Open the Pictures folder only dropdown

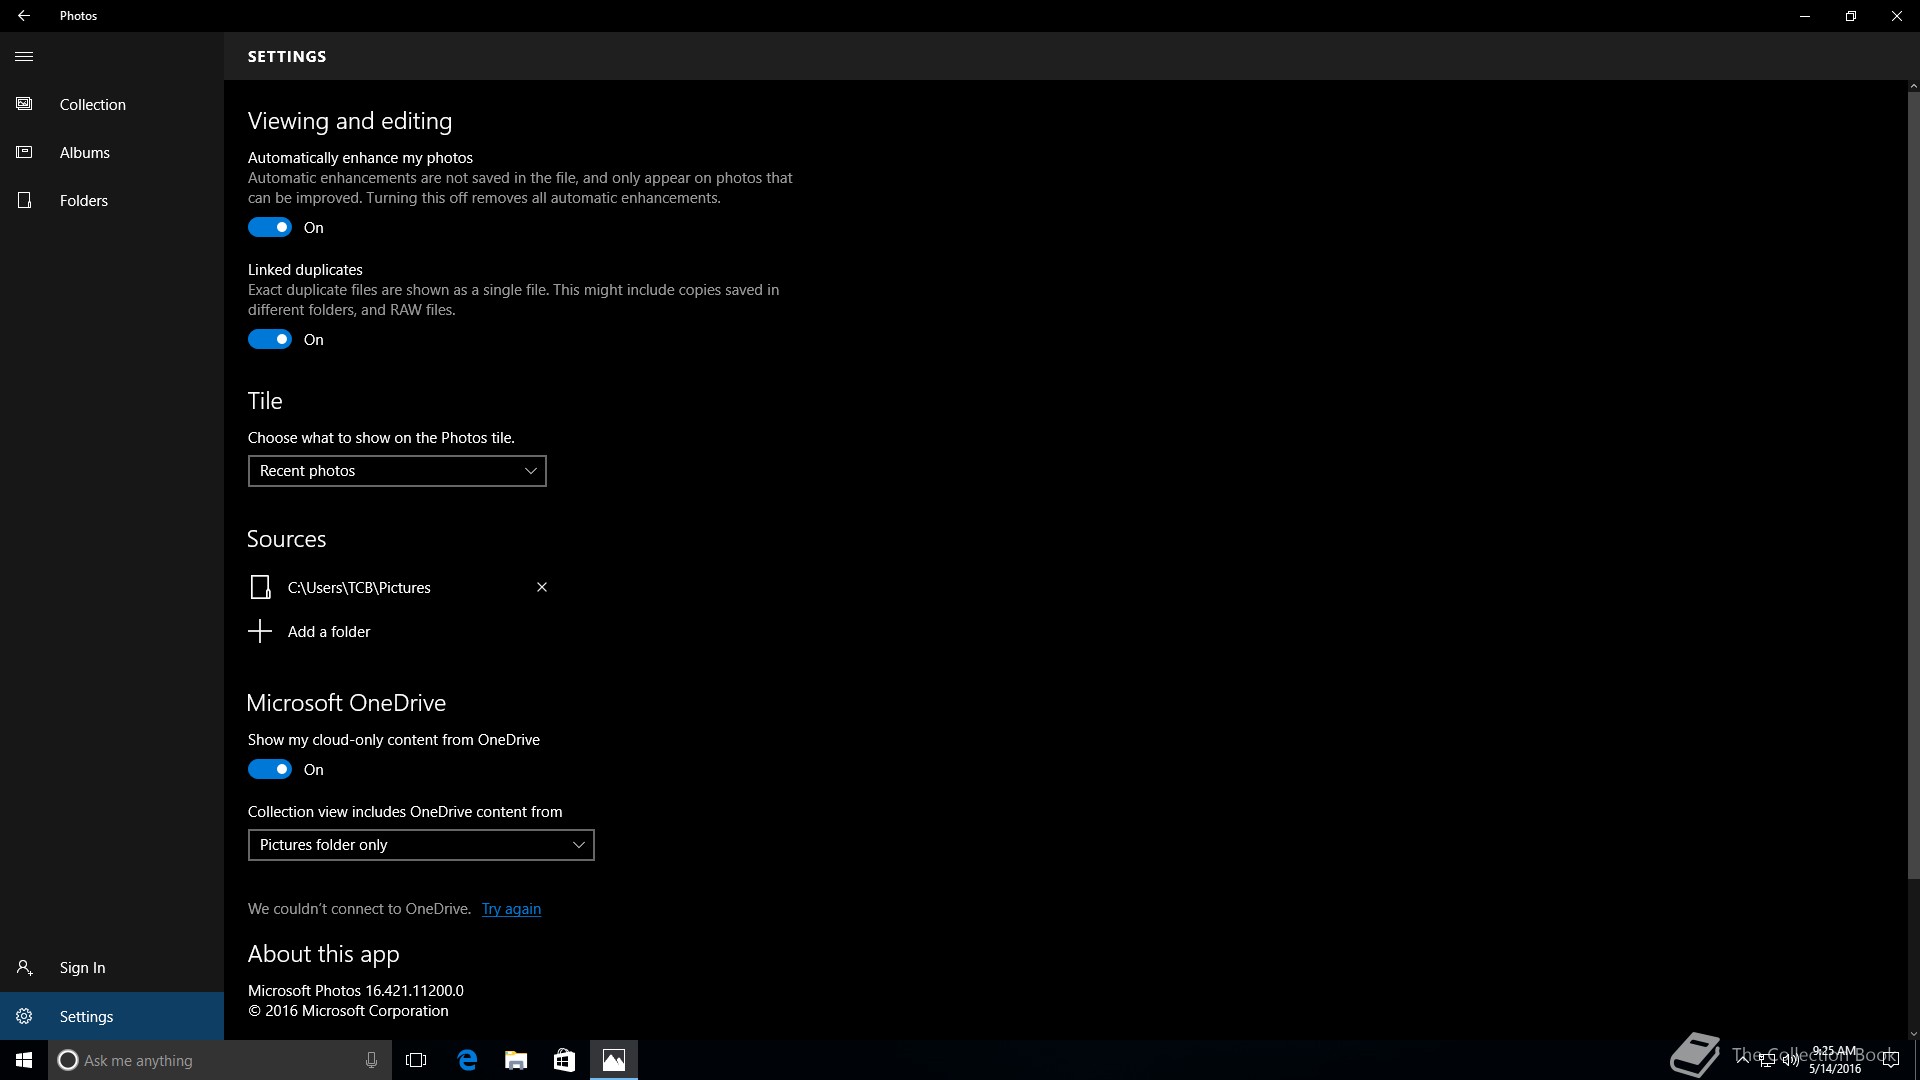(x=421, y=845)
